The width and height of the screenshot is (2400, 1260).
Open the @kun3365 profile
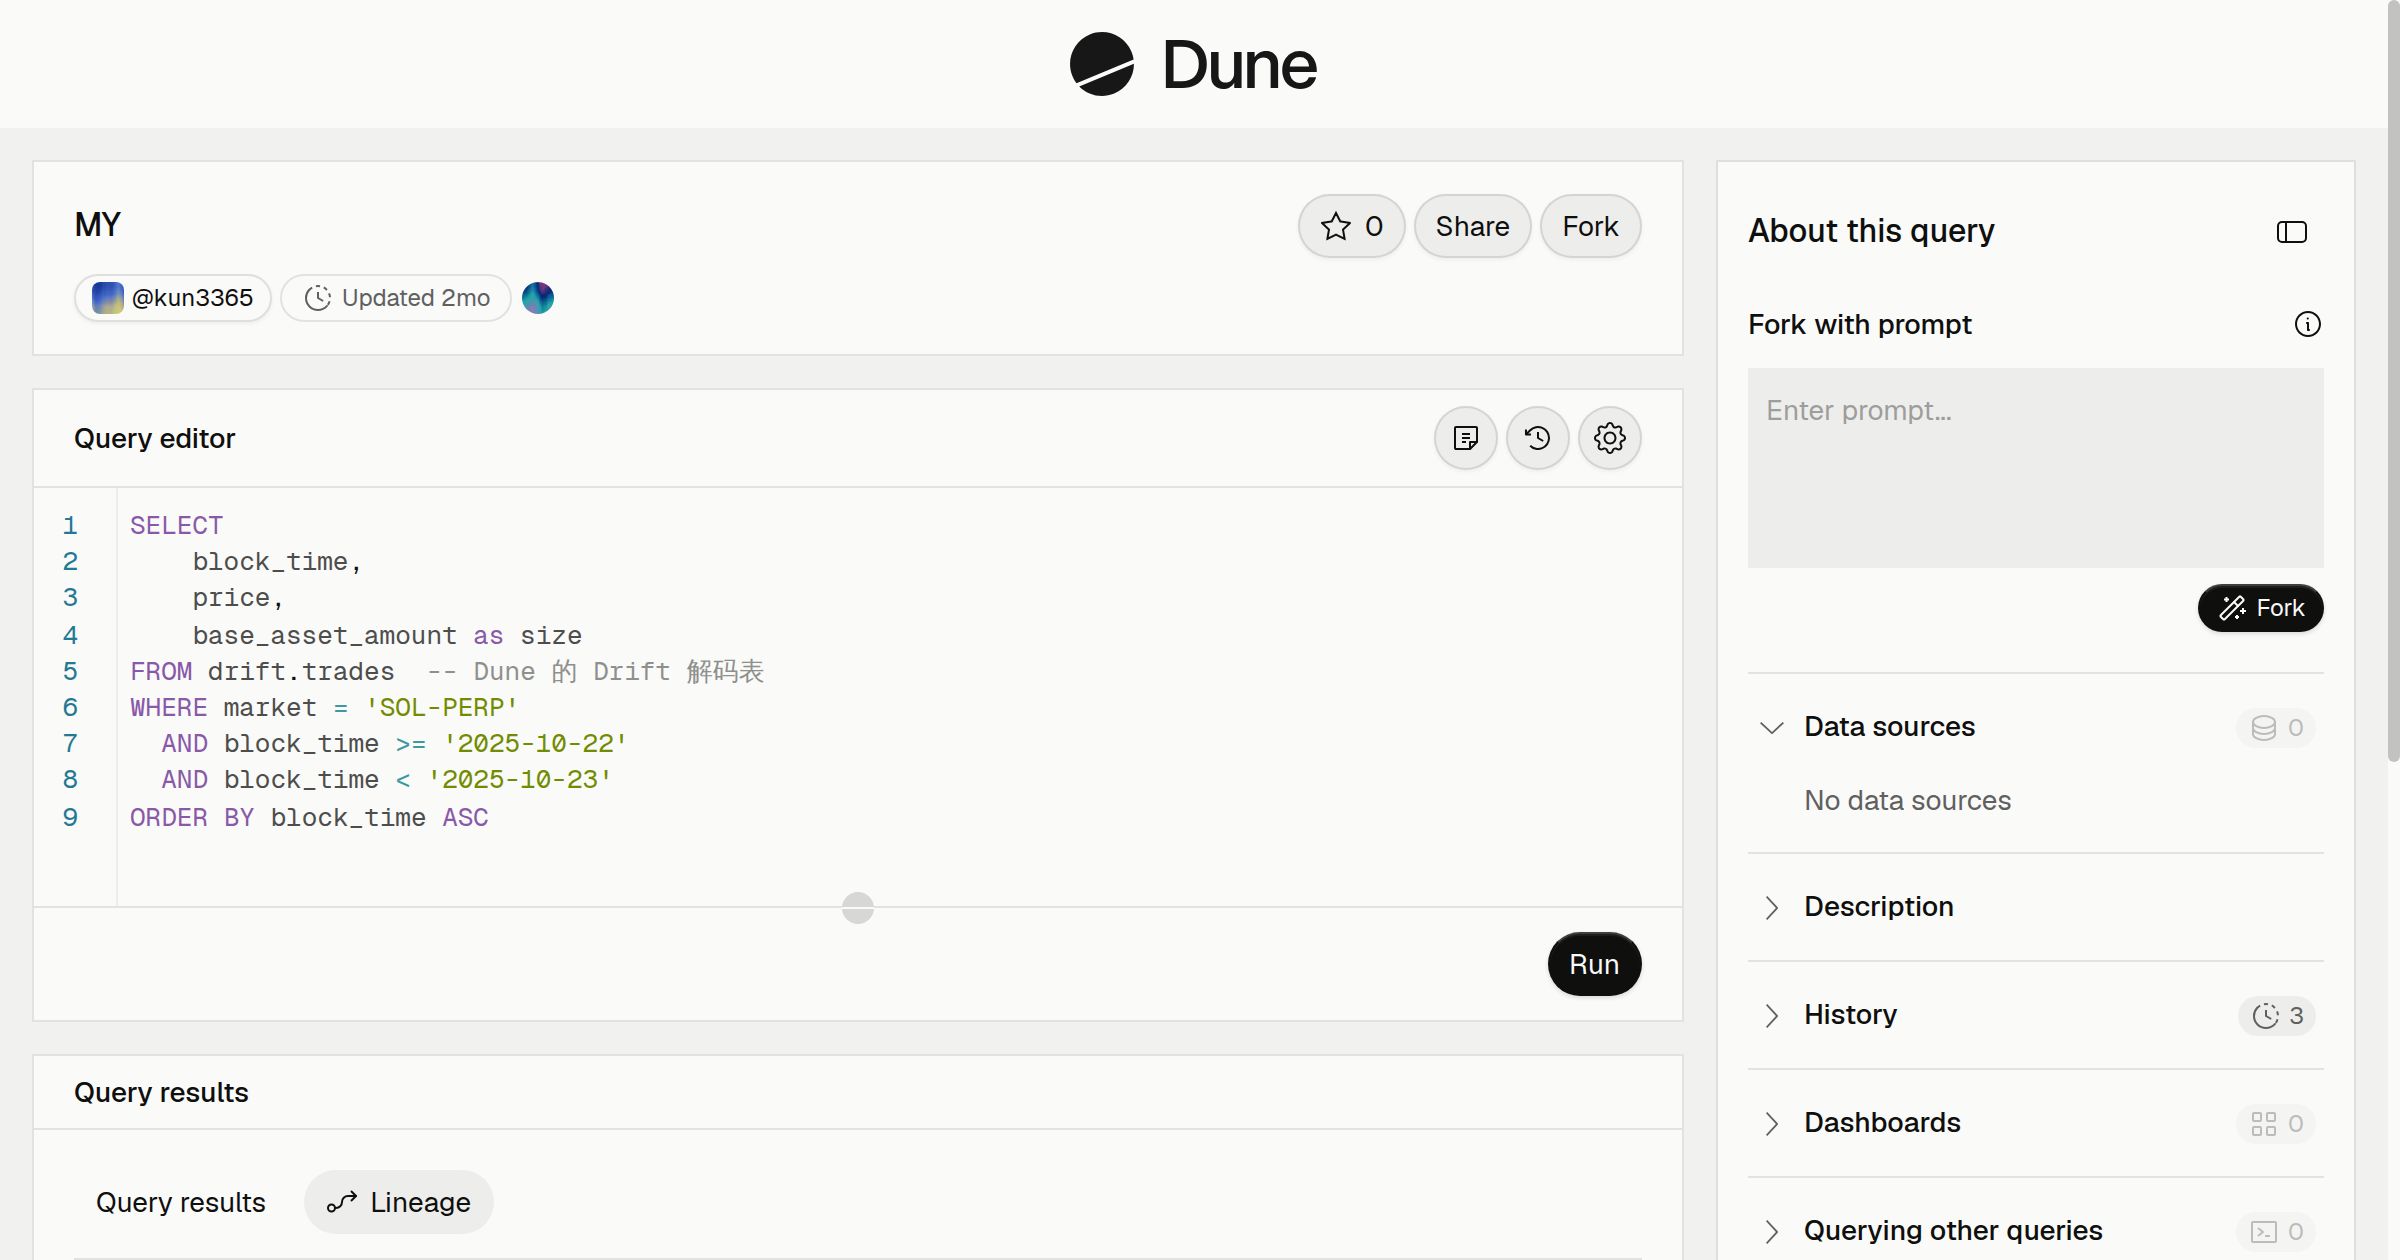tap(173, 298)
